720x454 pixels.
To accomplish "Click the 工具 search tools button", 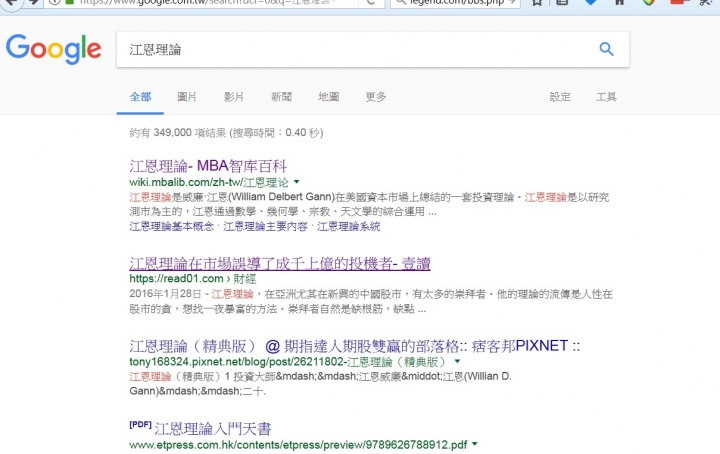I will (606, 97).
